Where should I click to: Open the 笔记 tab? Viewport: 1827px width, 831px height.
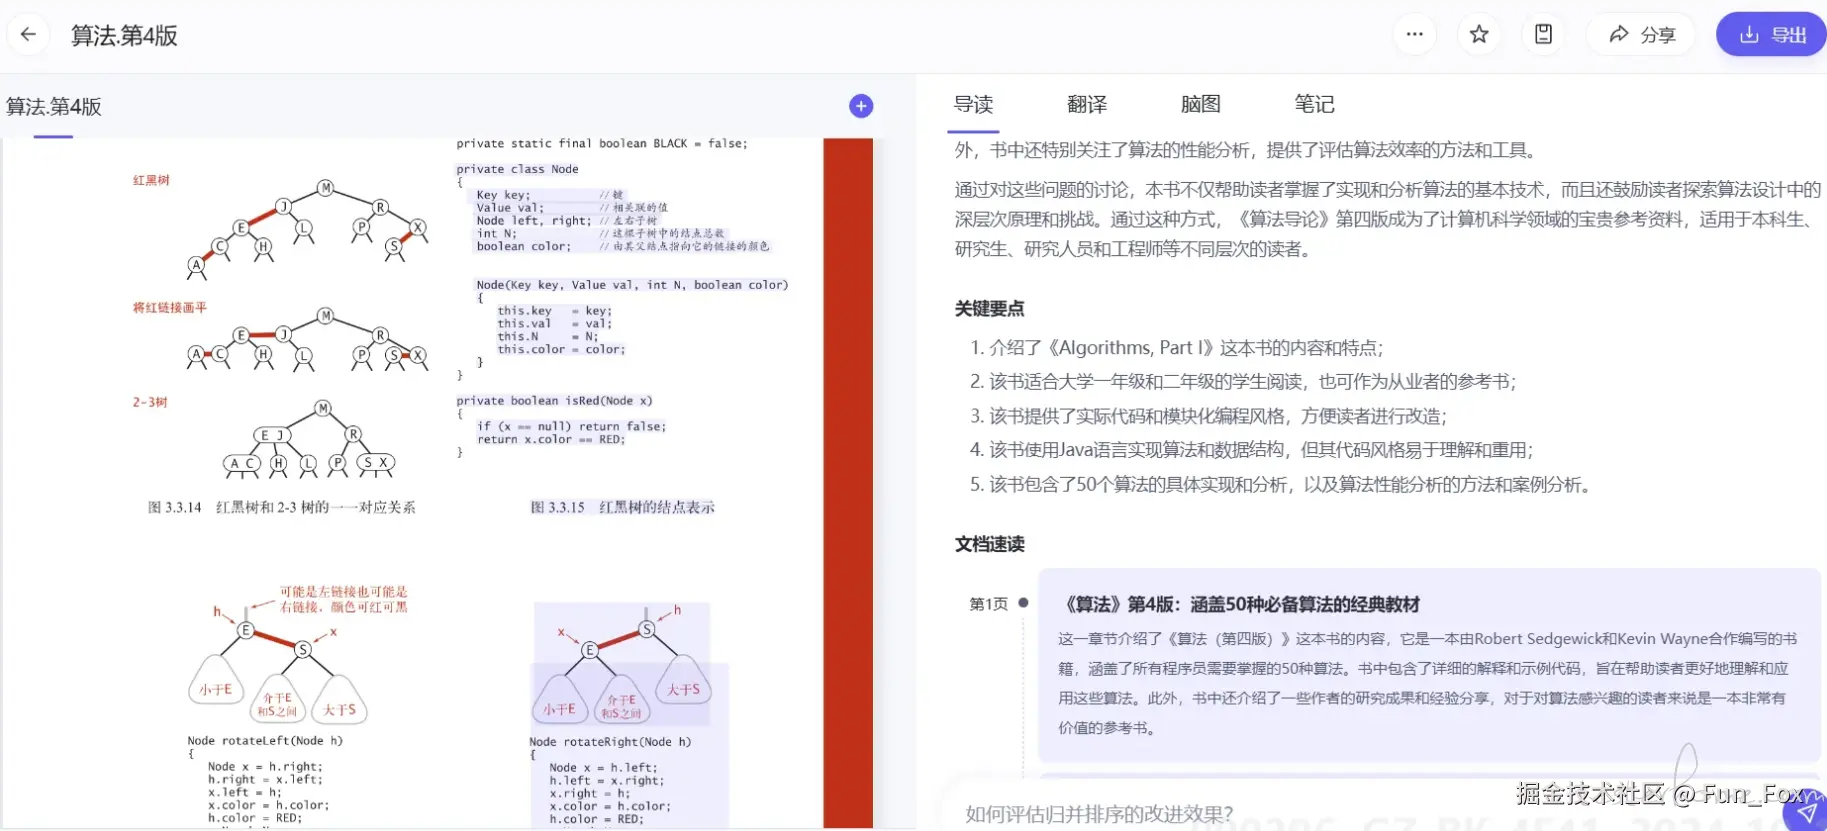pos(1314,104)
